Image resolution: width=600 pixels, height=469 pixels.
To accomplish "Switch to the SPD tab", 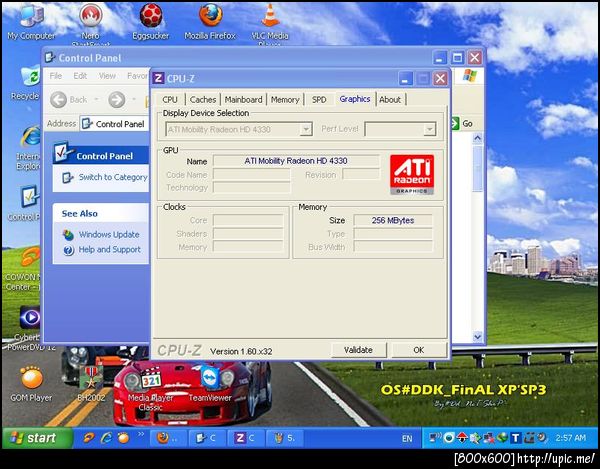I will pyautogui.click(x=319, y=100).
